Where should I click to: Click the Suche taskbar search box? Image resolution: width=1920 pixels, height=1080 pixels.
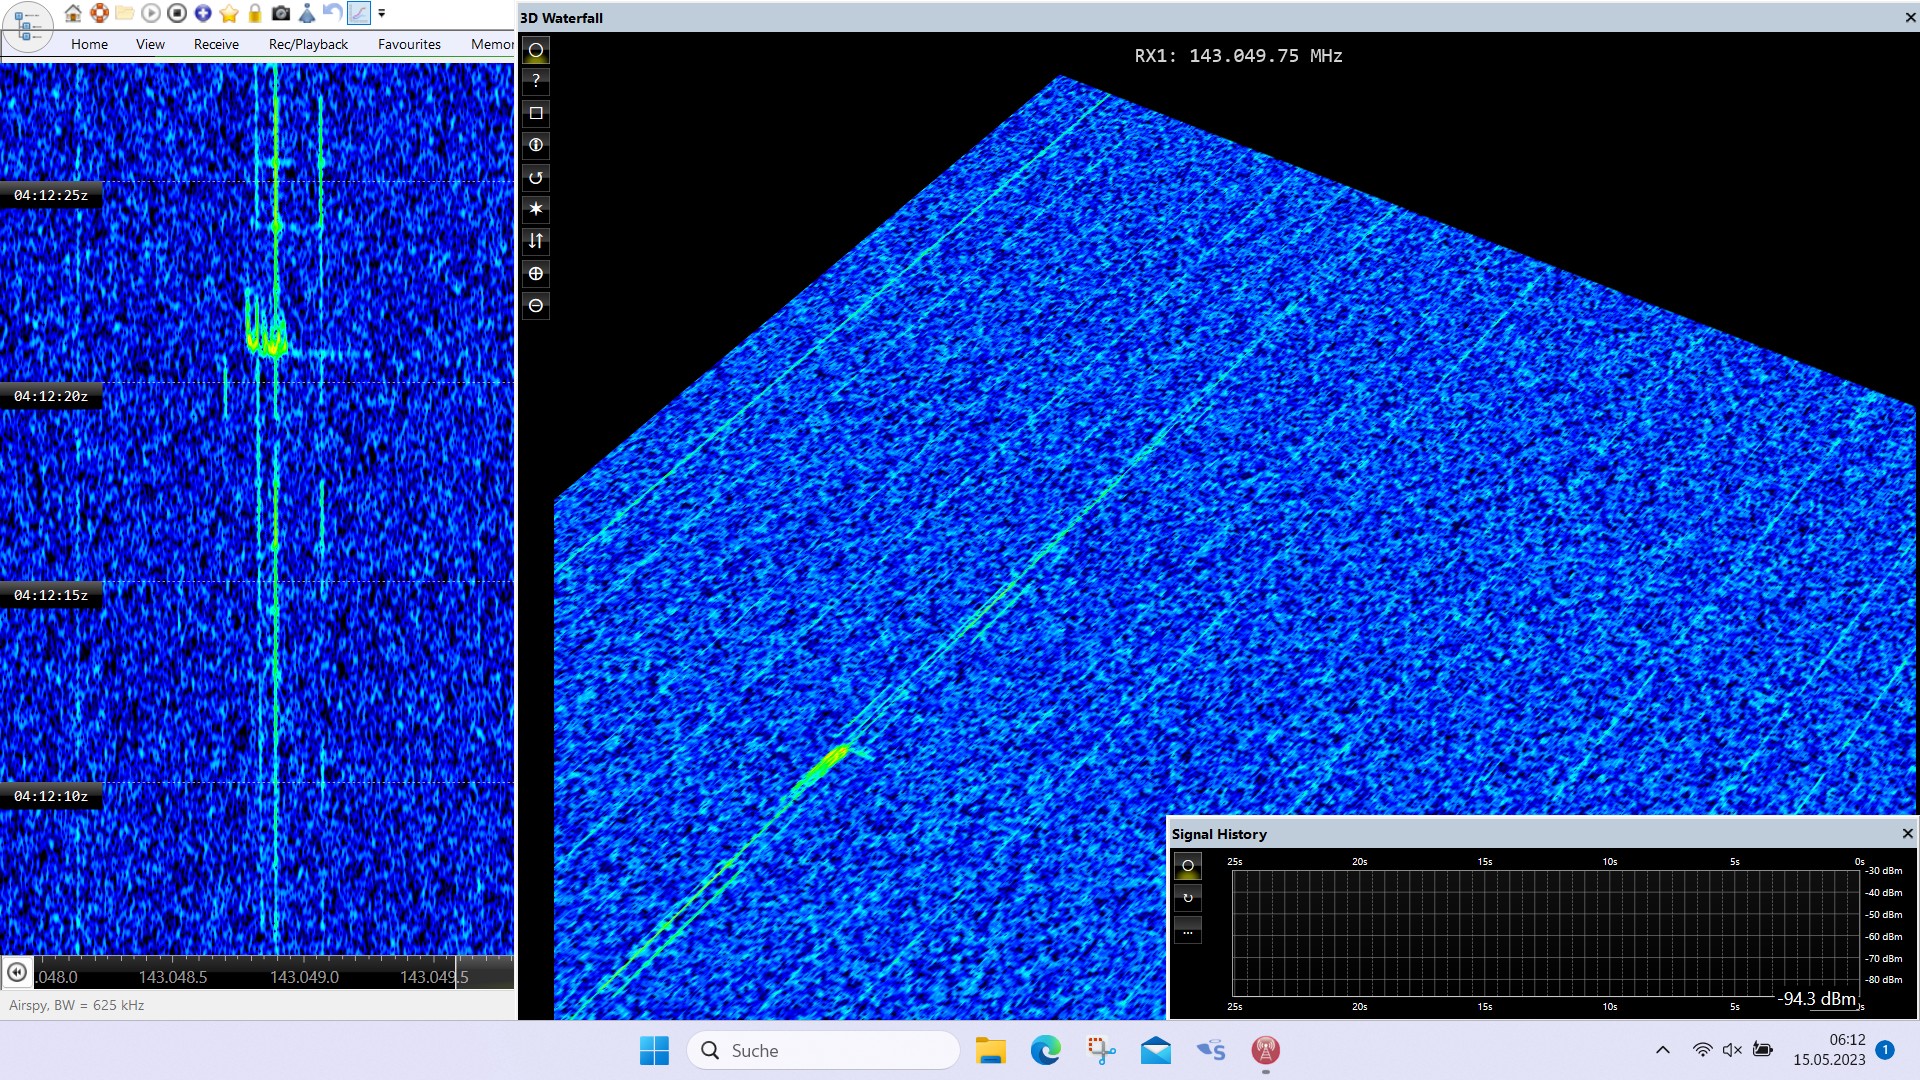tap(823, 1050)
